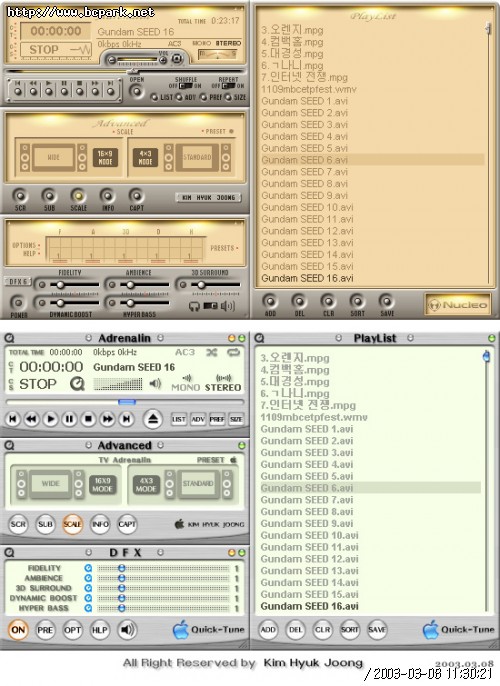
Task: Click the LIST button in the silver player
Action: coord(178,419)
